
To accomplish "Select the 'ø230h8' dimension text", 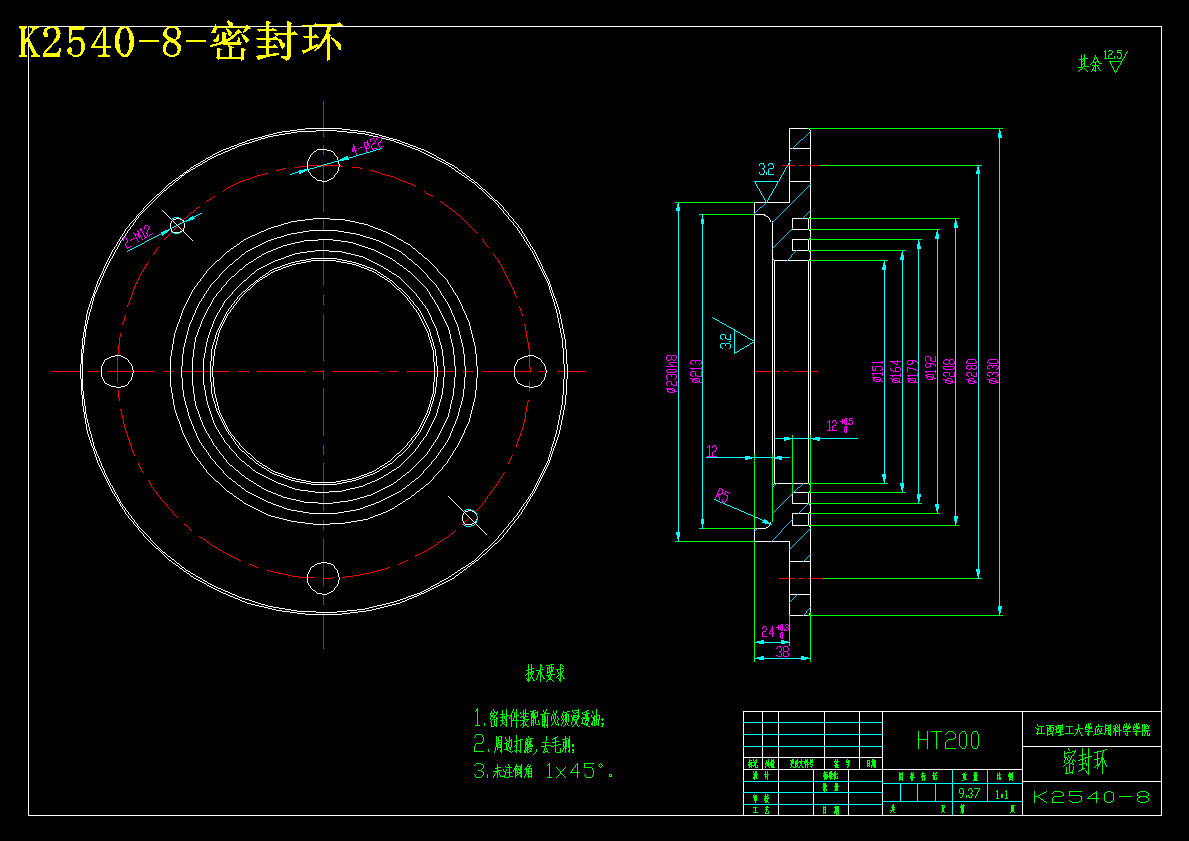I will pos(671,373).
